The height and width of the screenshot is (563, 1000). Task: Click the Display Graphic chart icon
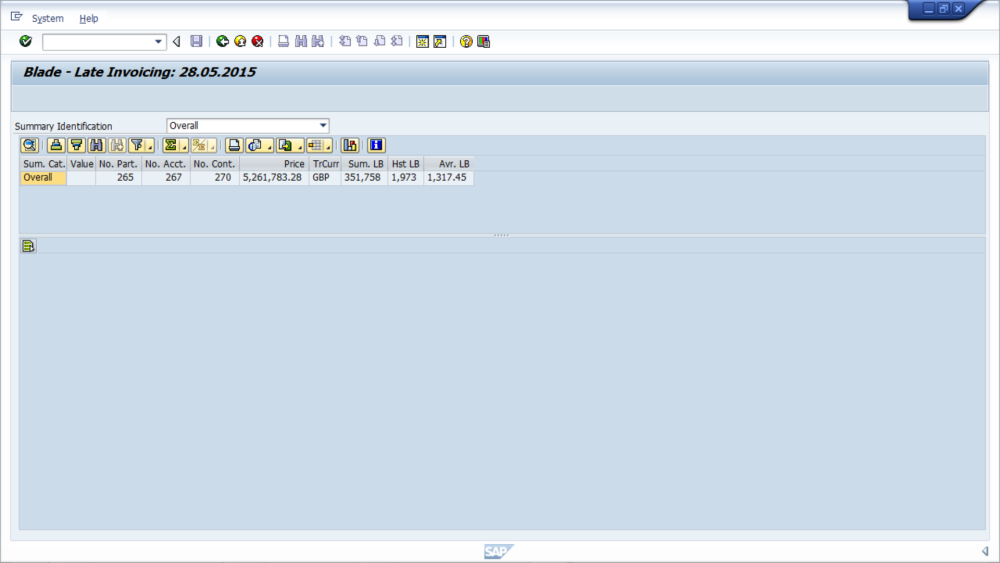click(x=349, y=145)
